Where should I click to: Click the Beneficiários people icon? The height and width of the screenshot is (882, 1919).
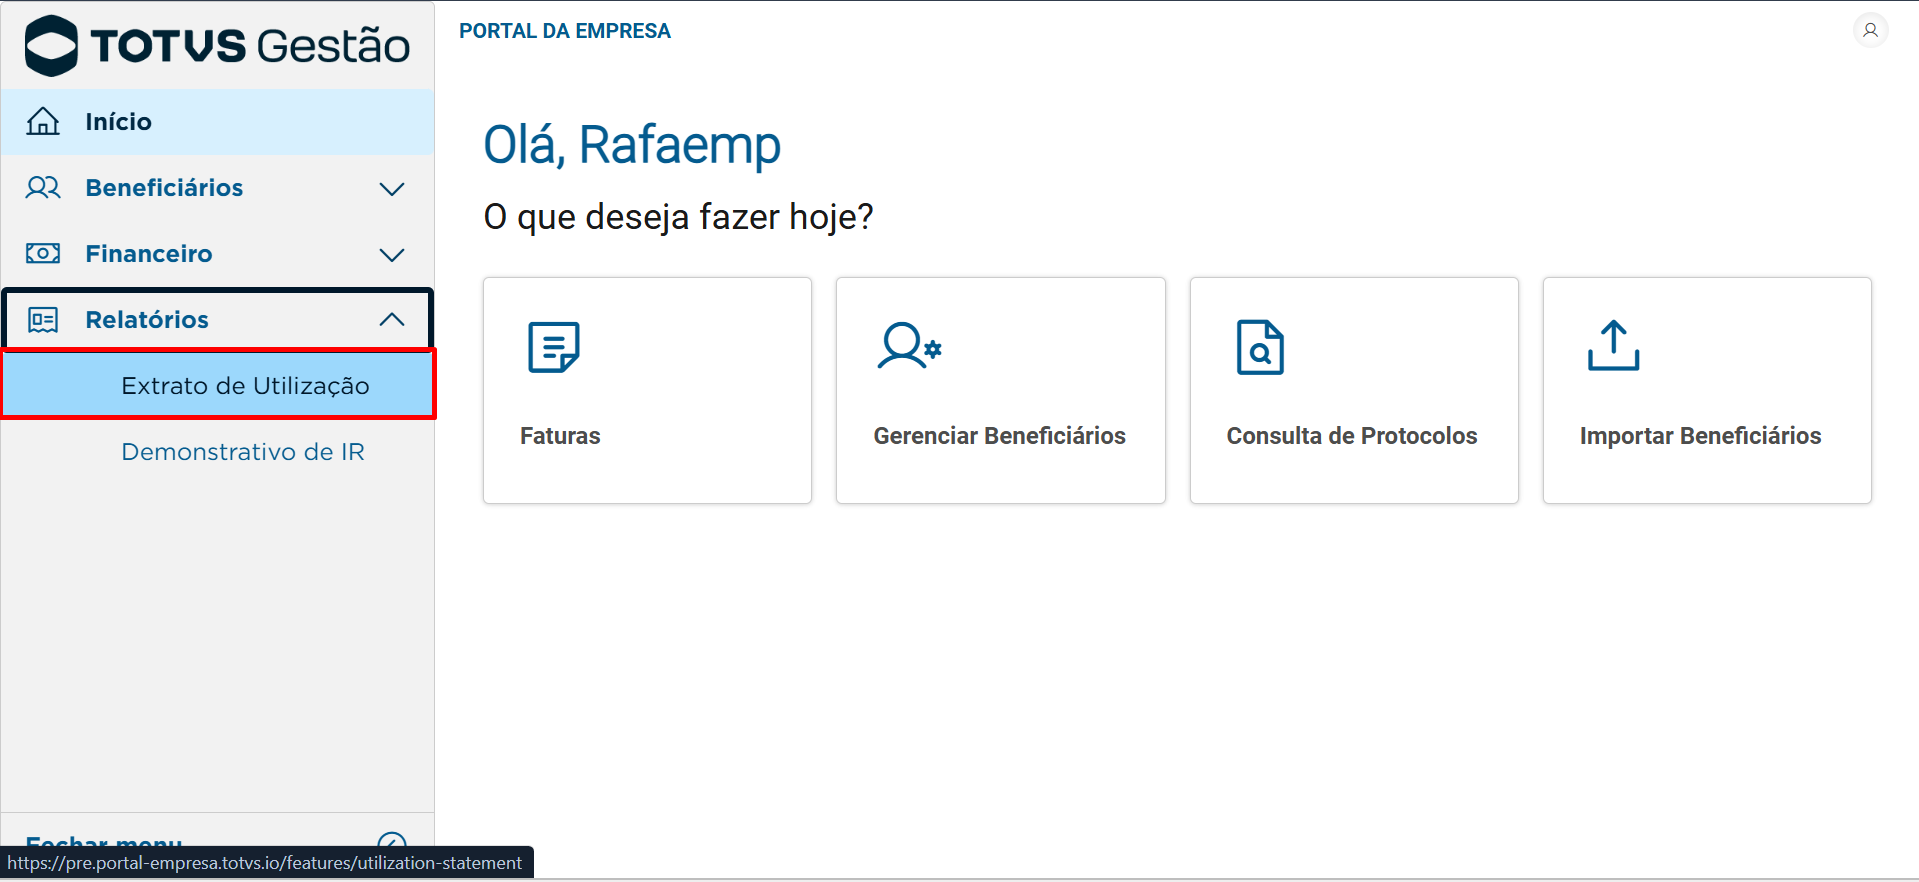click(x=43, y=187)
